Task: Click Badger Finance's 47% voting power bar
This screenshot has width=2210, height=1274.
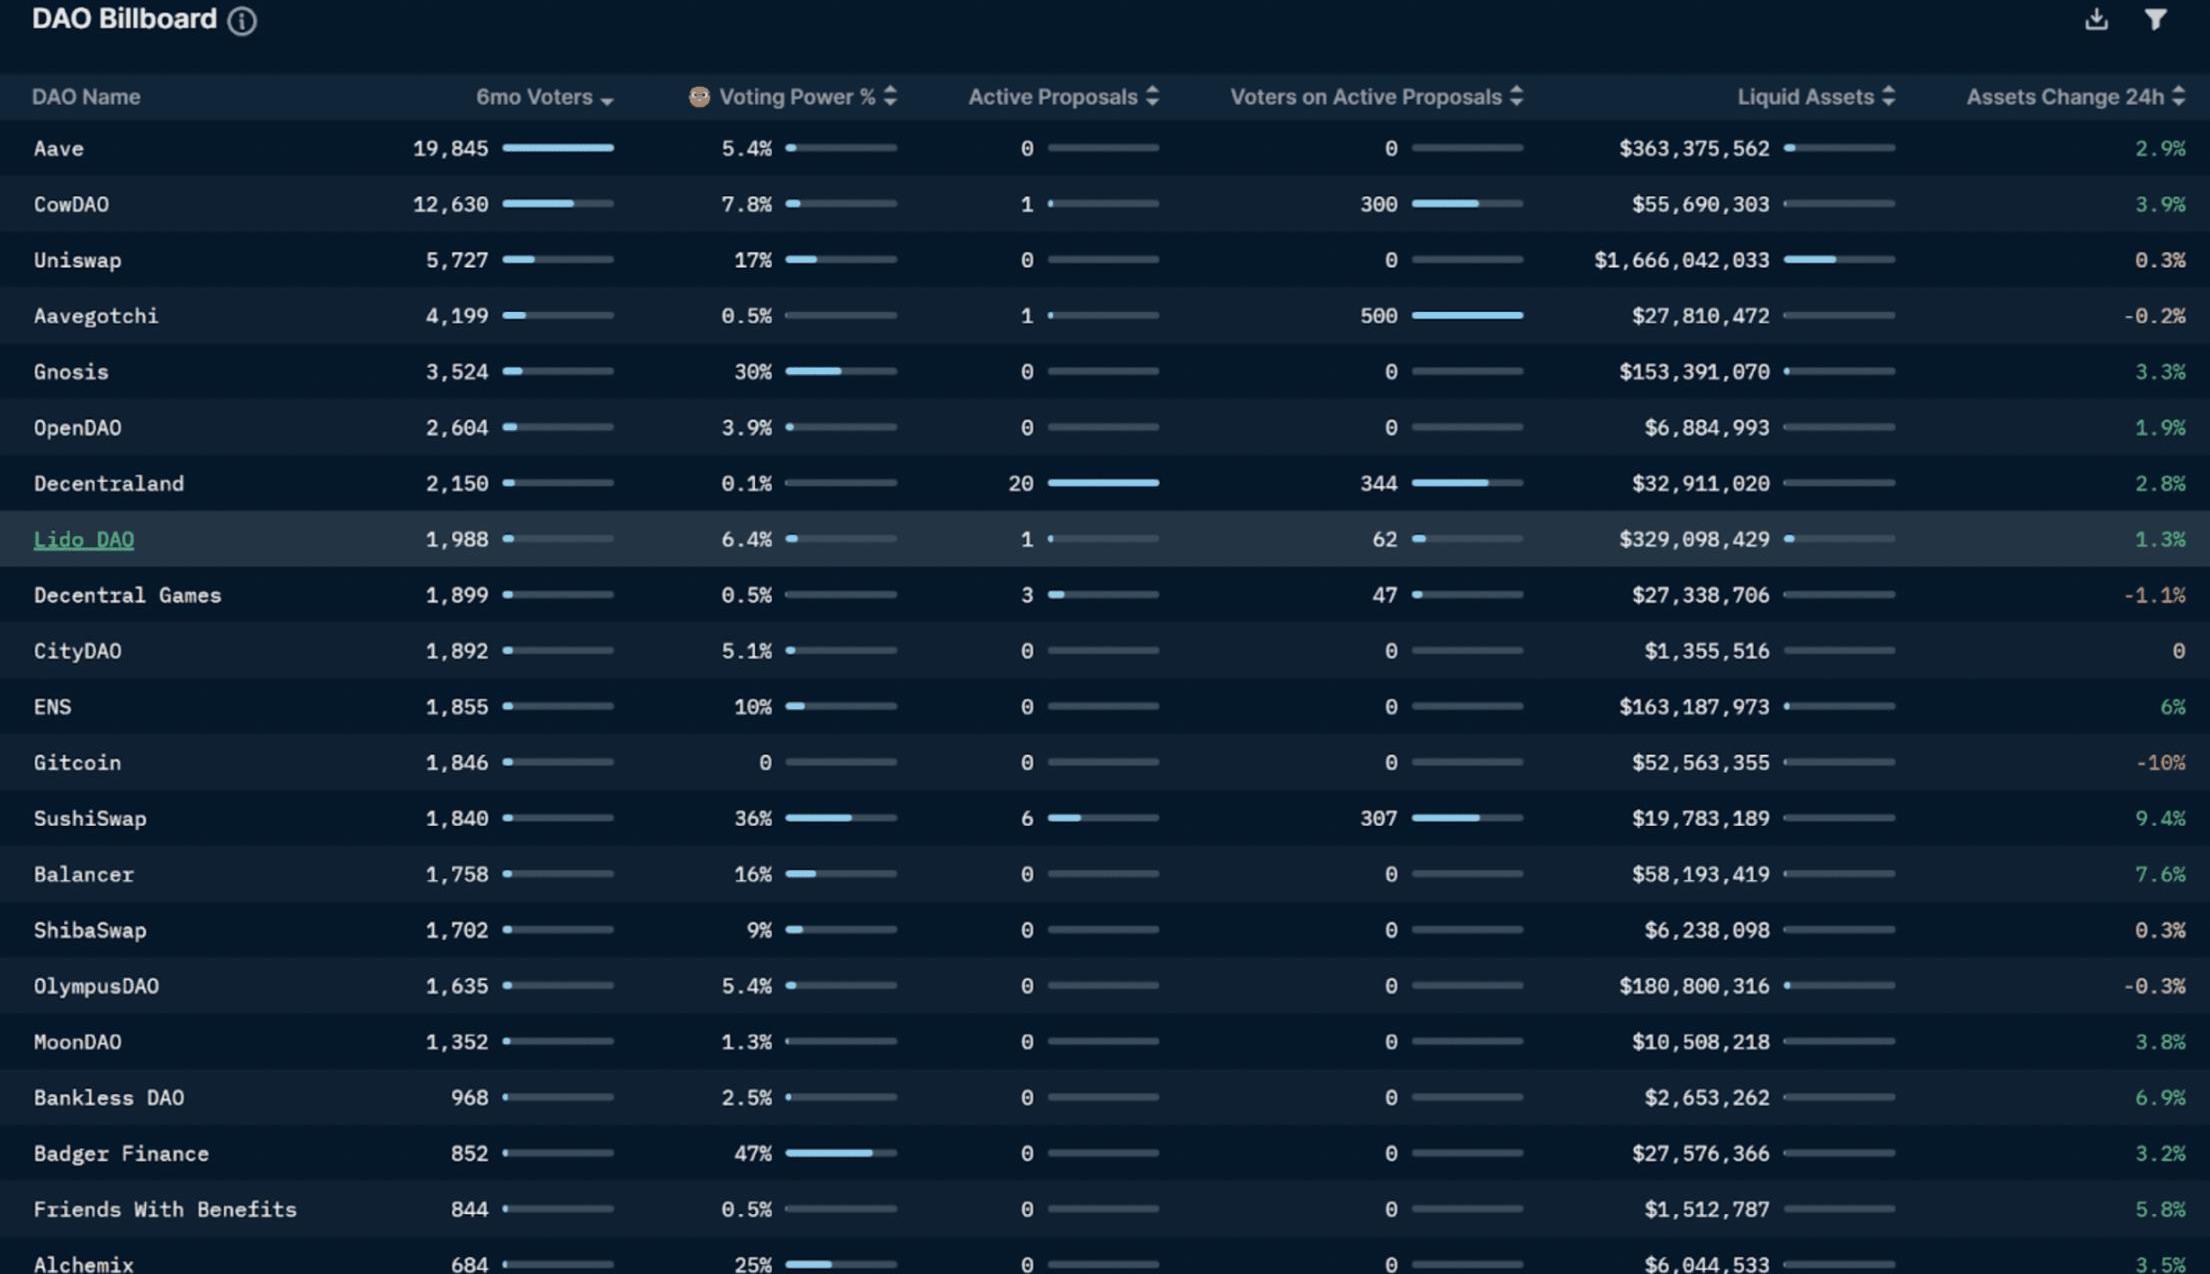Action: click(x=841, y=1153)
